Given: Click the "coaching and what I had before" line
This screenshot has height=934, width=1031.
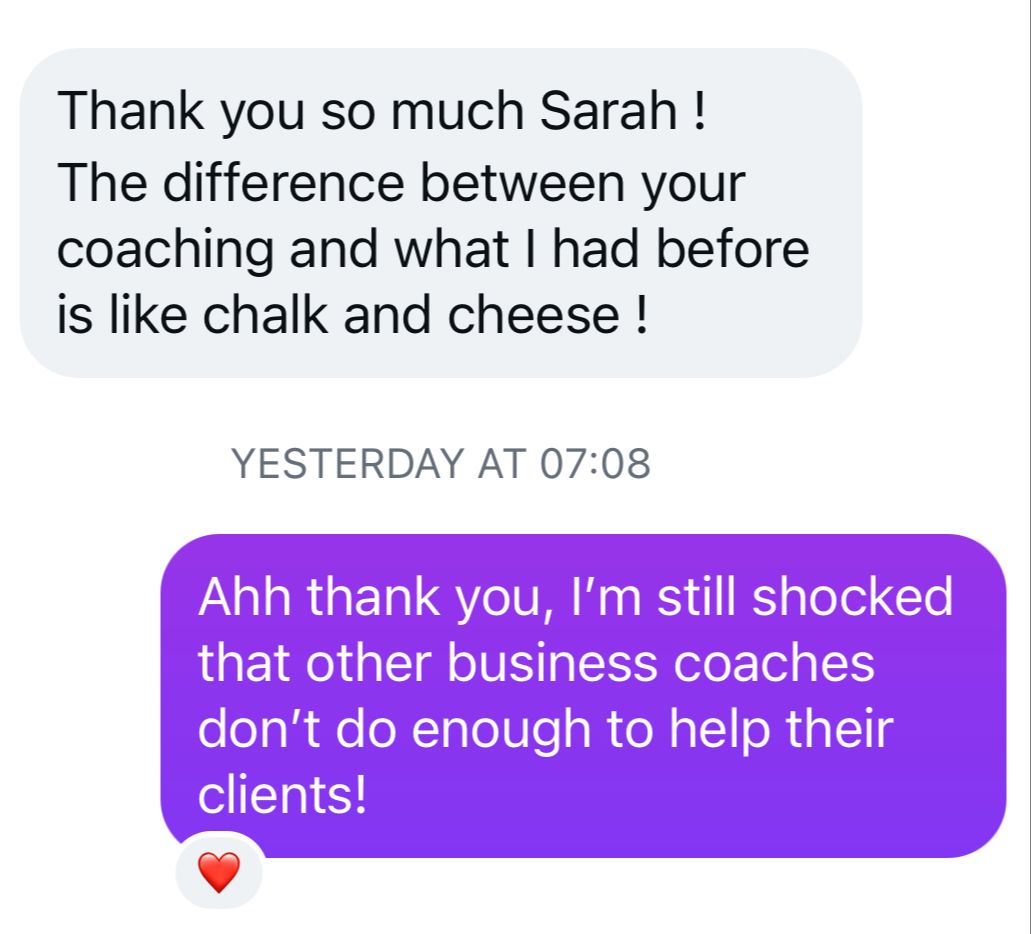Looking at the screenshot, I should point(432,249).
